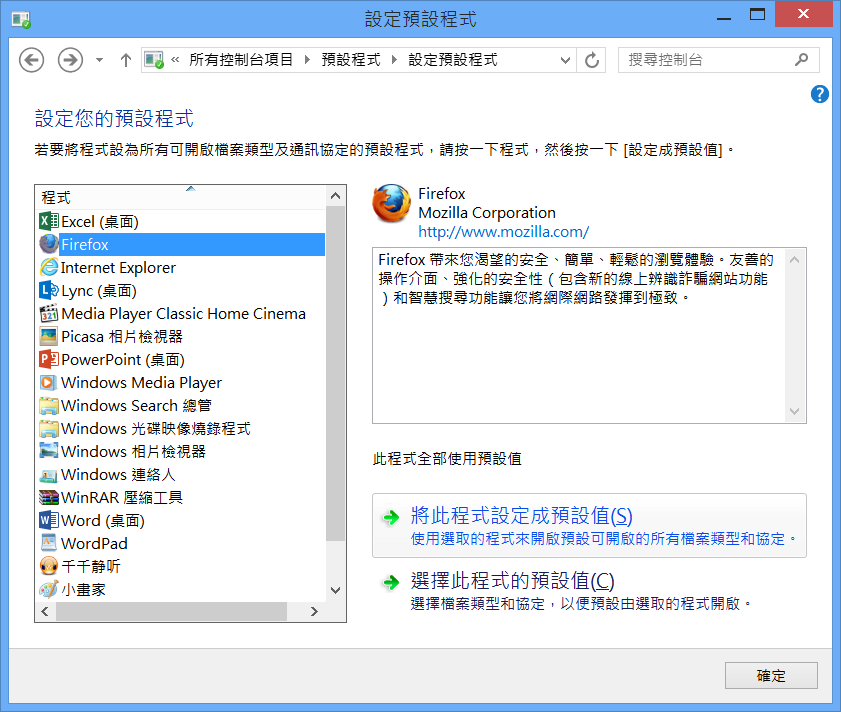This screenshot has width=841, height=712.
Task: Open help with the blue question mark icon
Action: point(820,94)
